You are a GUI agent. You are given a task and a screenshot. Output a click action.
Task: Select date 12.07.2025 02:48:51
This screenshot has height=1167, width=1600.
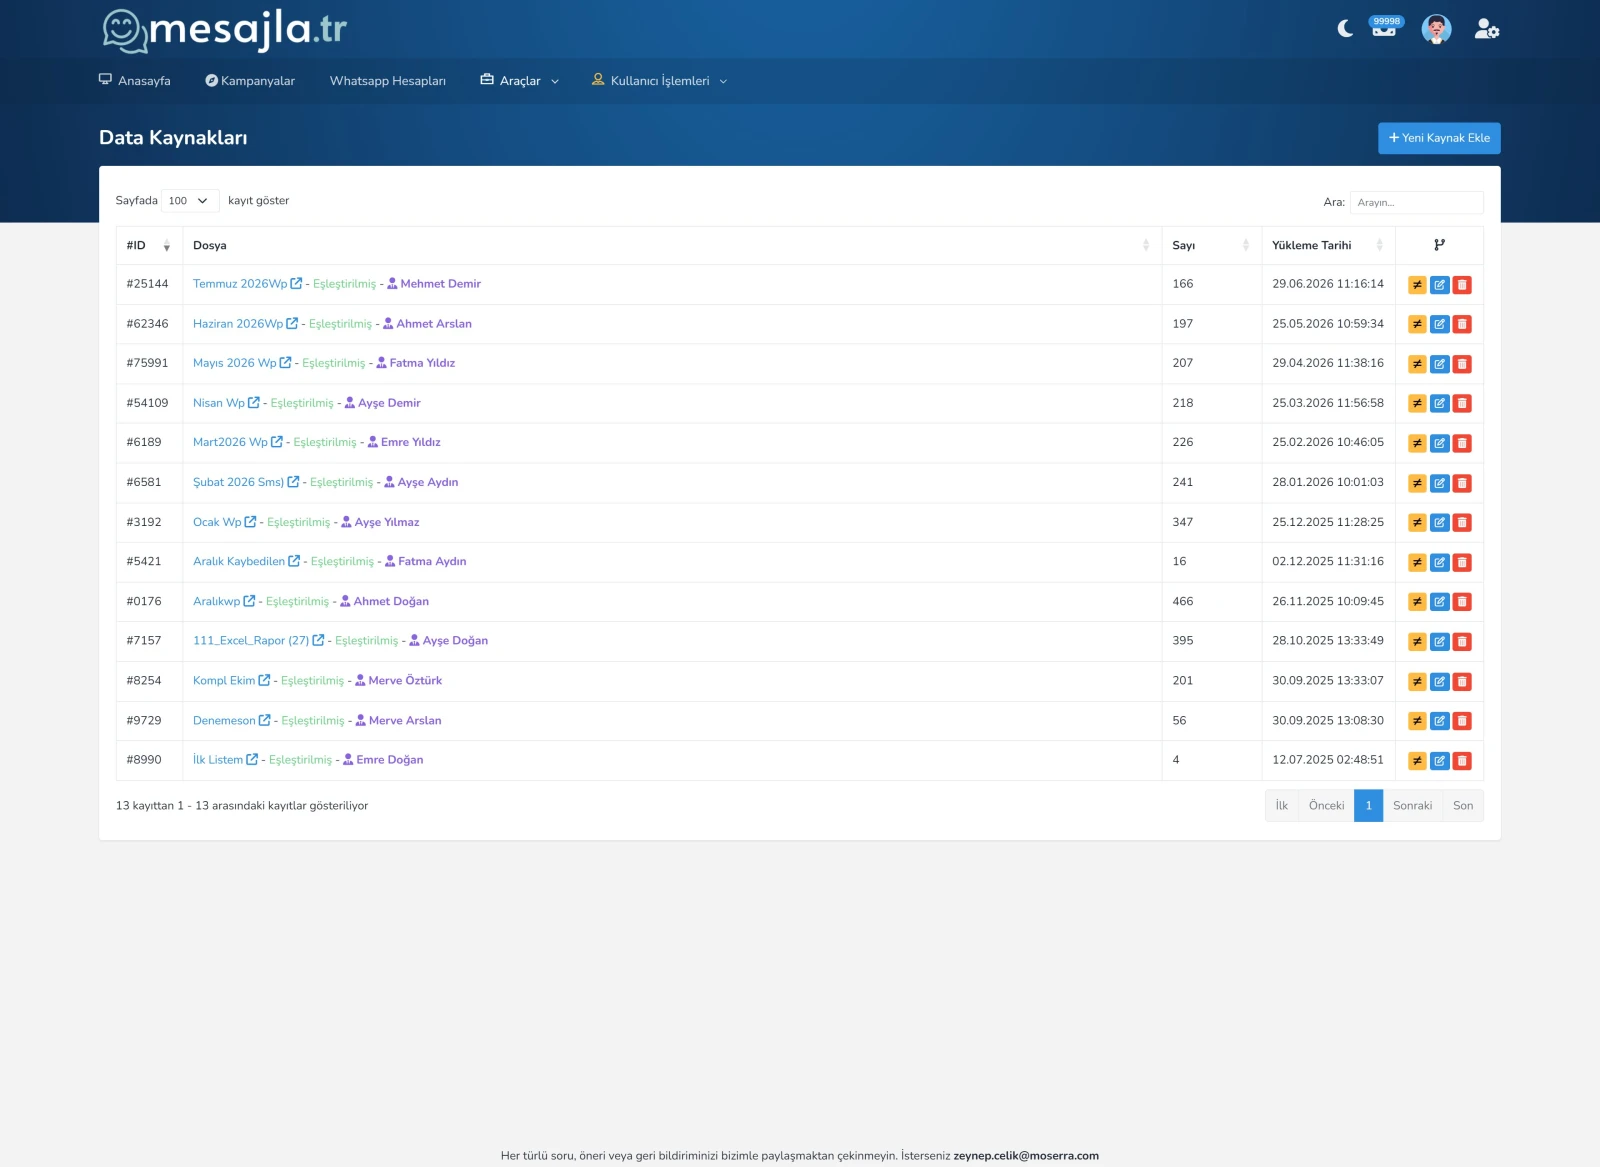[1328, 760]
